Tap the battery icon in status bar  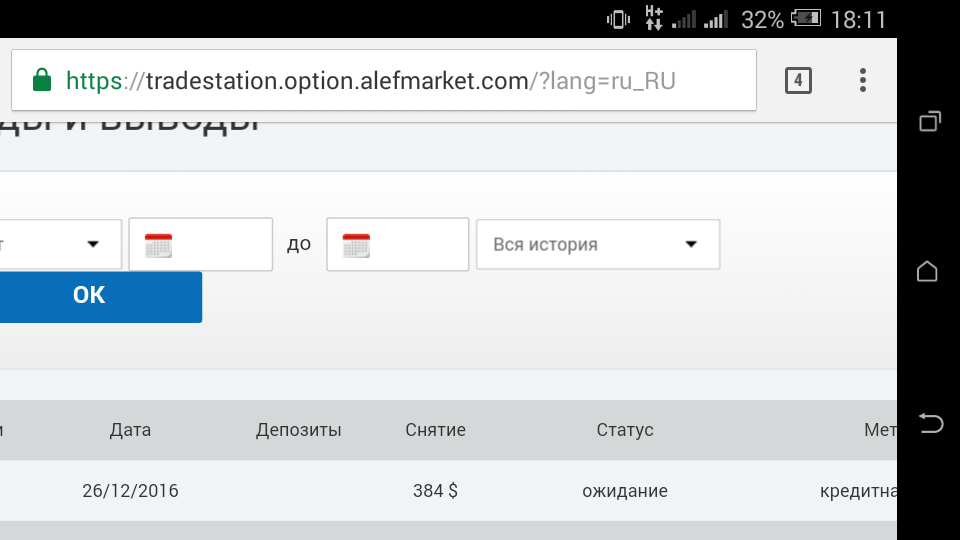coord(806,19)
